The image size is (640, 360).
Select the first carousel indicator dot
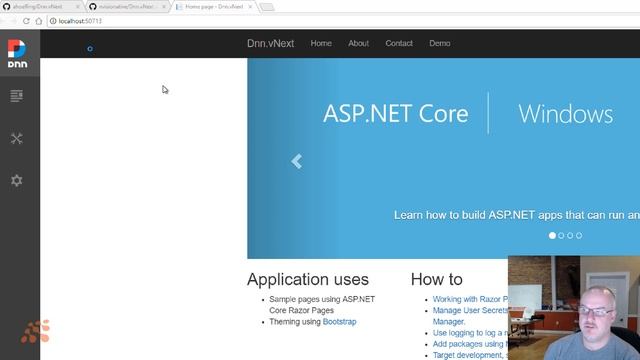552,236
